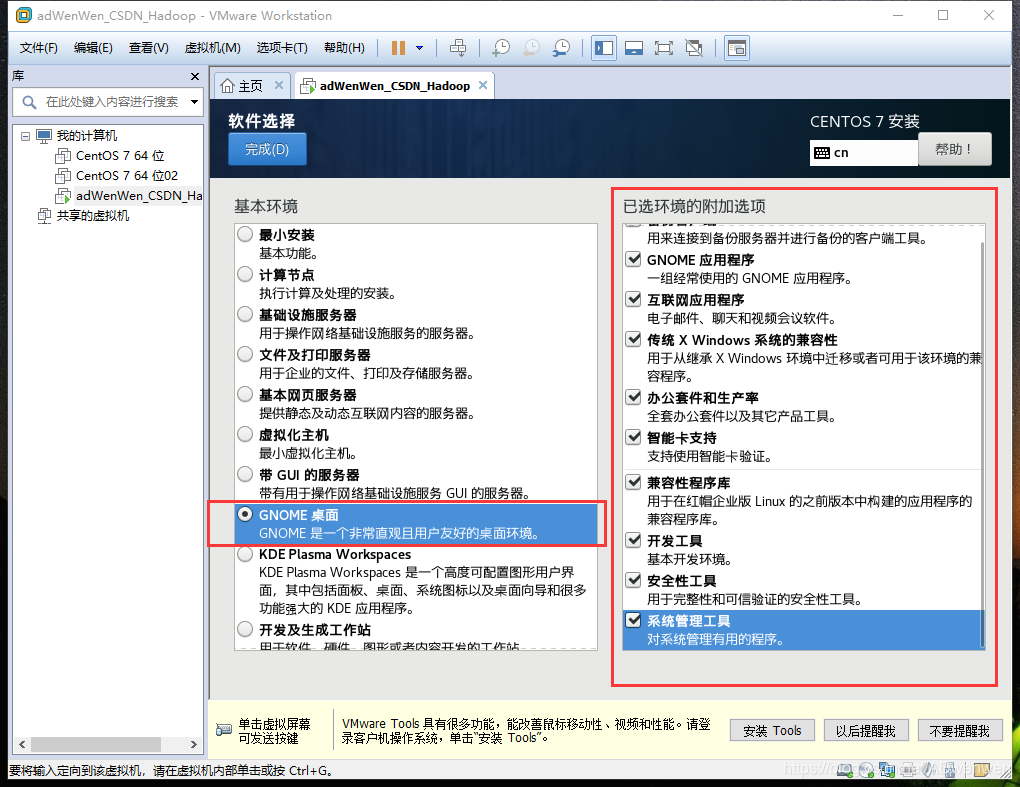Image resolution: width=1020 pixels, height=787 pixels.
Task: Open the library search filter dropdown arrow
Action: (194, 102)
